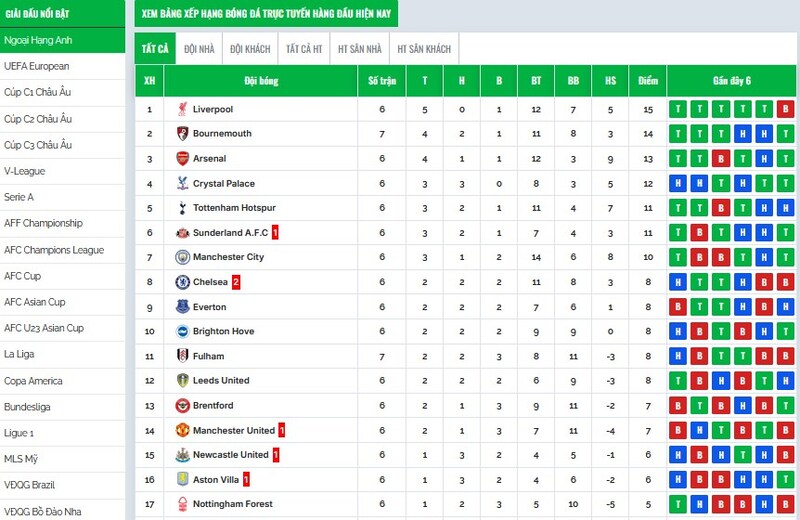Screen dimensions: 800x520
Task: Click the Aston Villa crest icon
Action: [182, 480]
